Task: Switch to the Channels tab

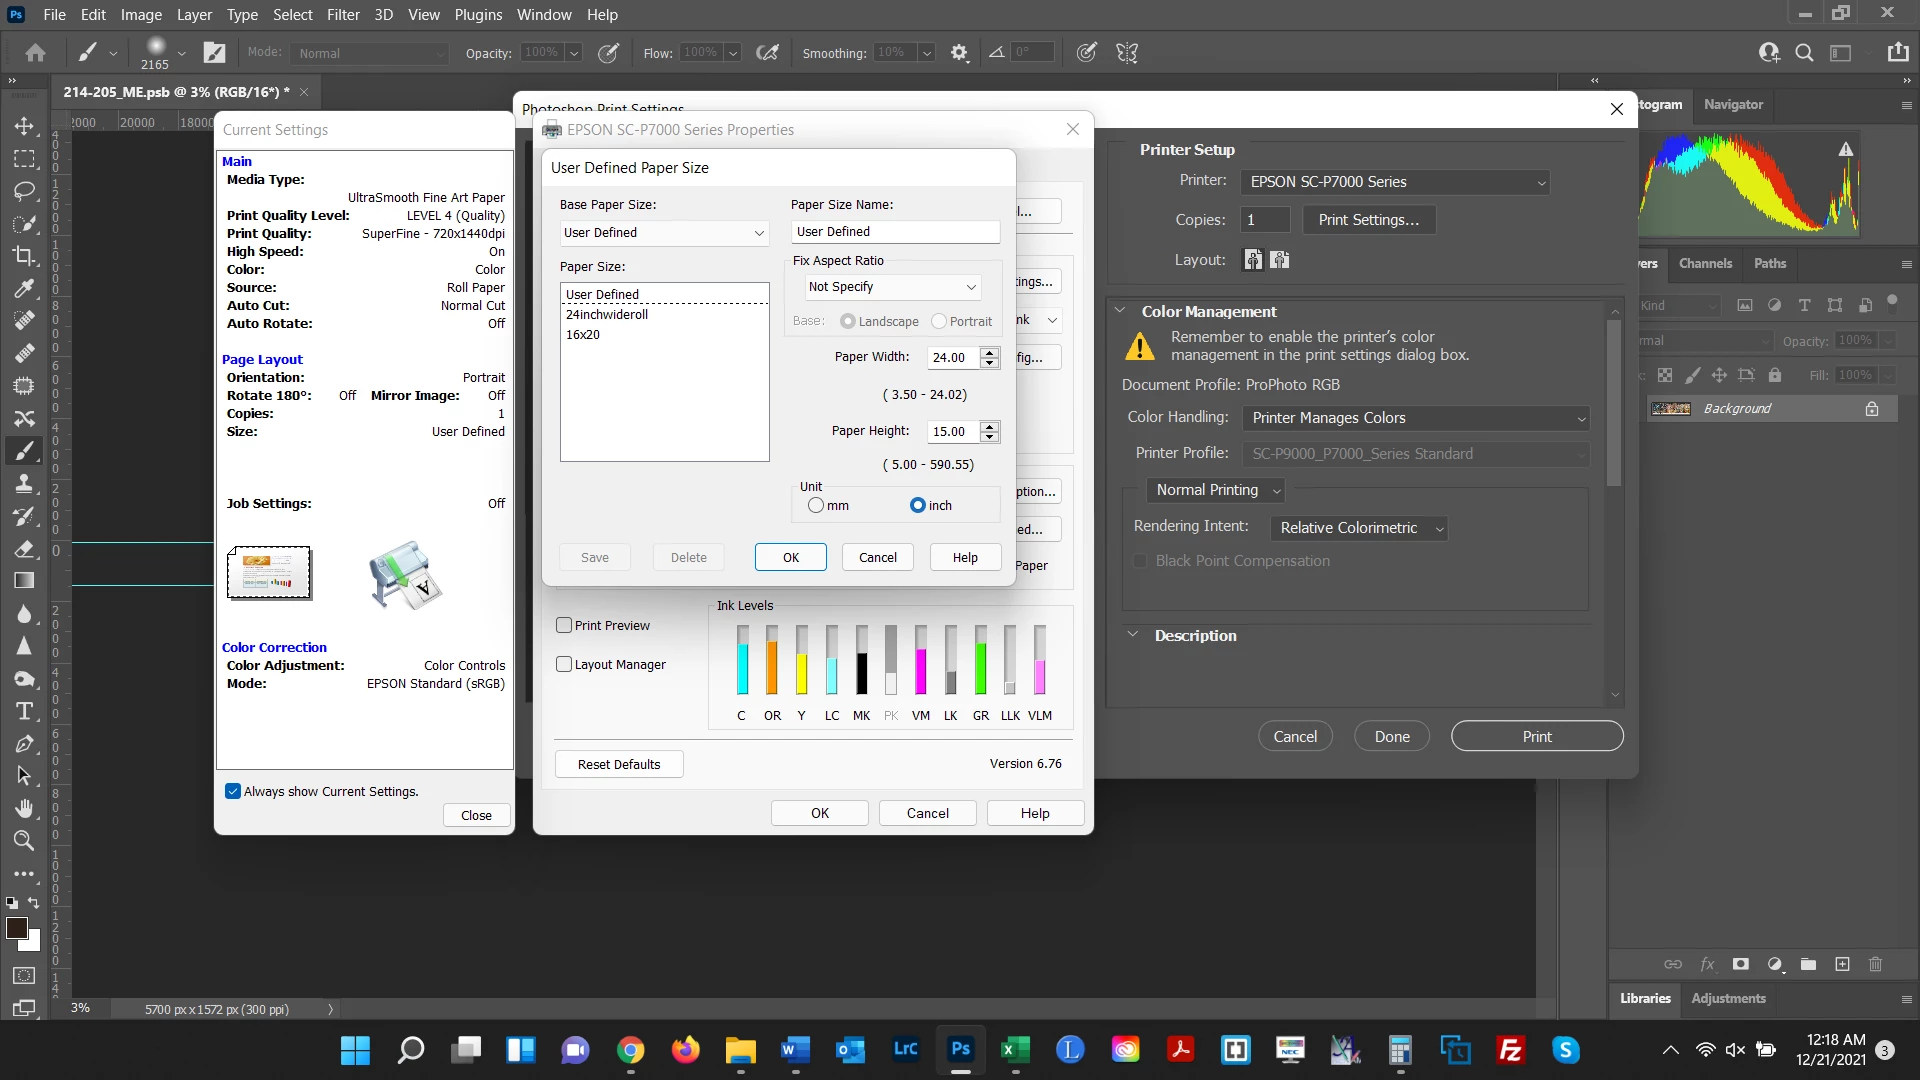Action: pos(1705,263)
